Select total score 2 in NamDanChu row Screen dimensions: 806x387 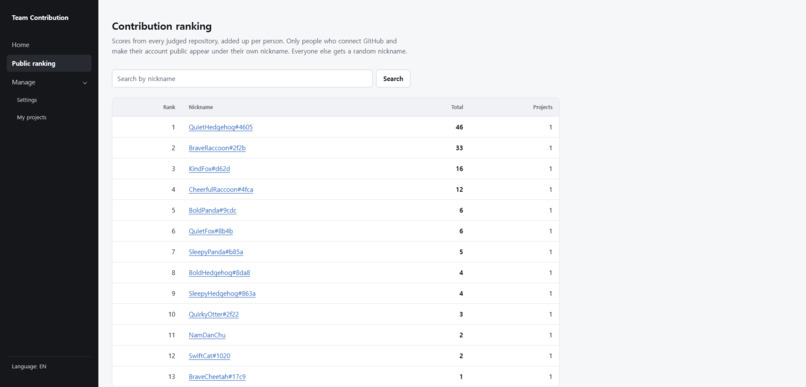(461, 336)
